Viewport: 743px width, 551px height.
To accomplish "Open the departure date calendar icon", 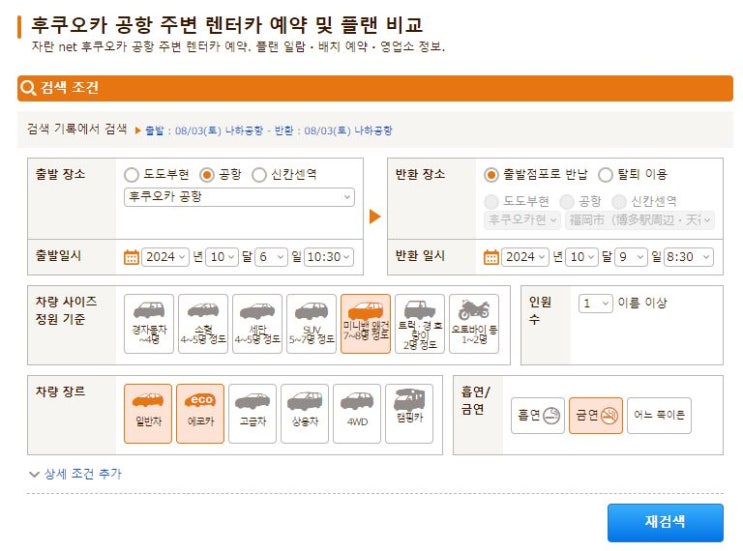I will 131,257.
